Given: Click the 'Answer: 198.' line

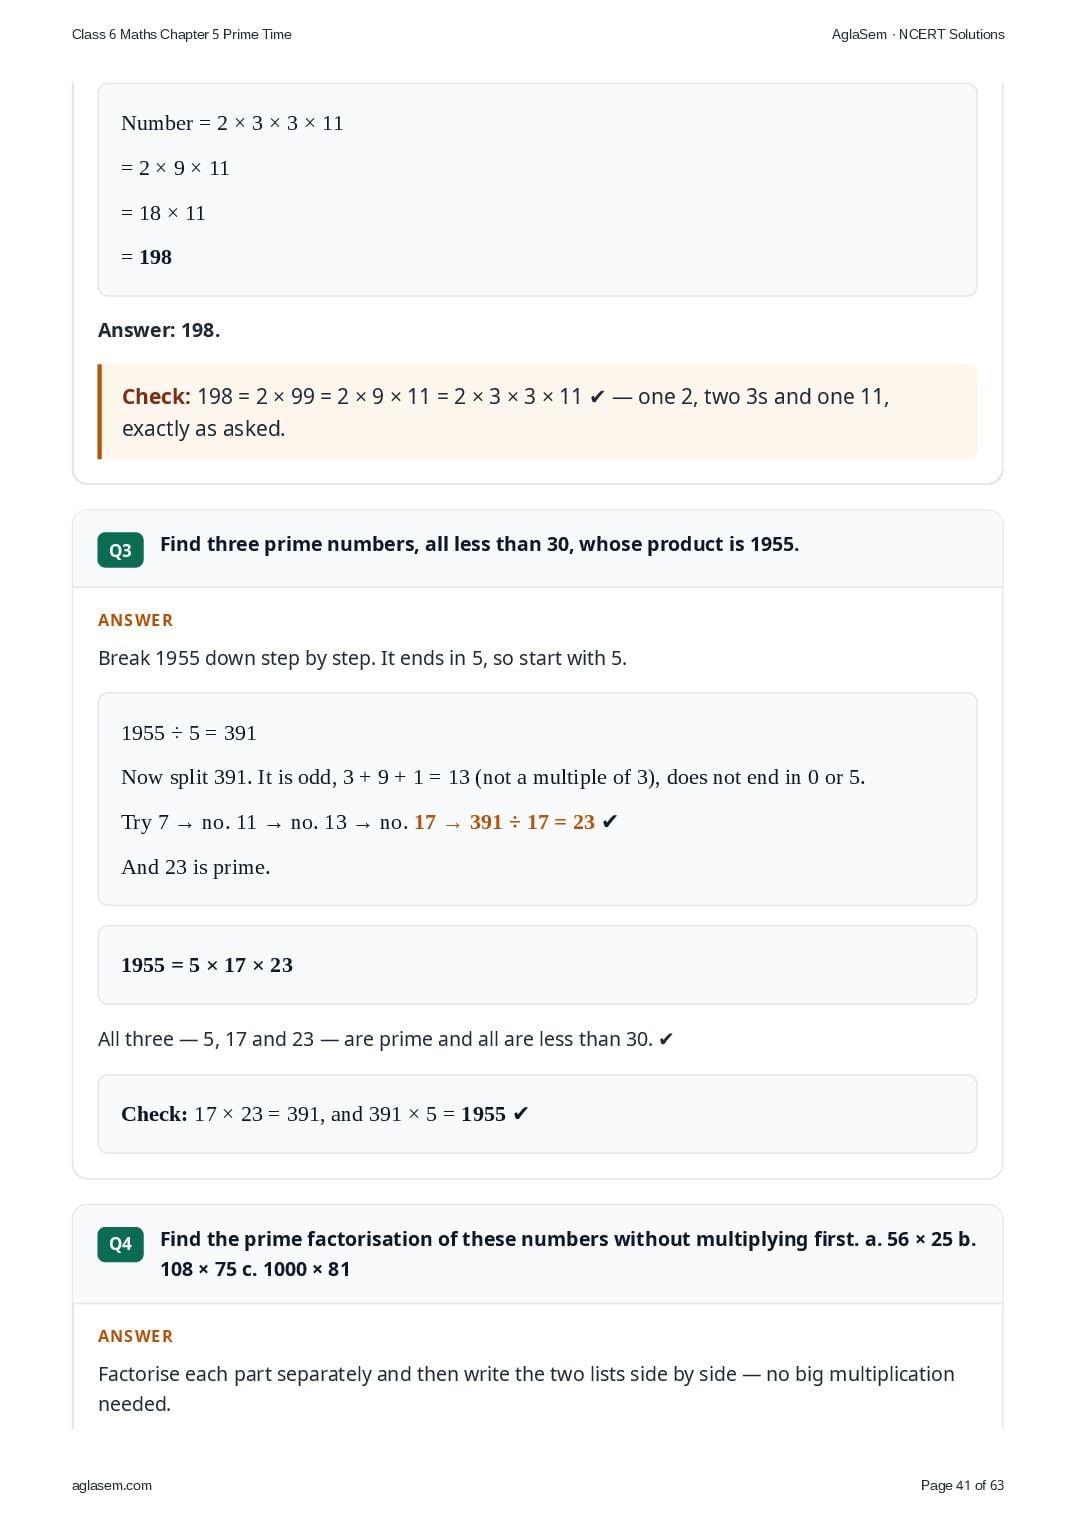Looking at the screenshot, I should [x=159, y=330].
